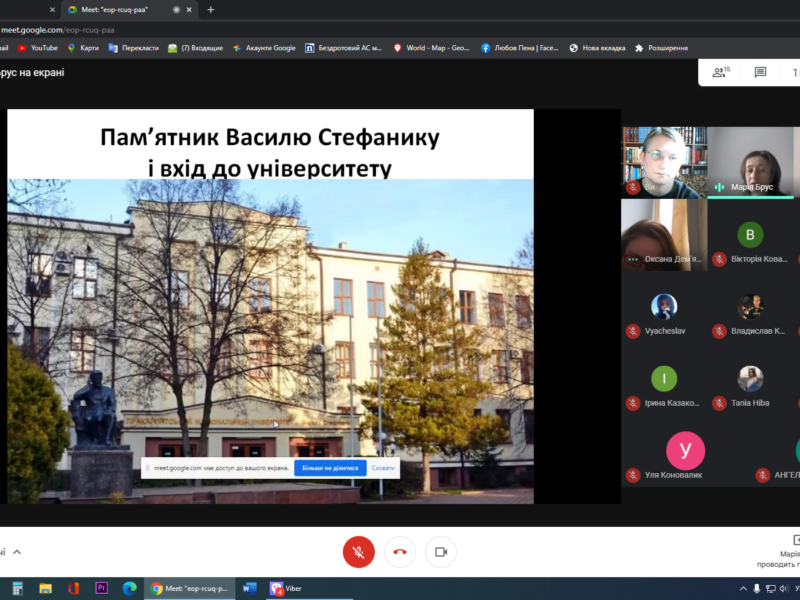Select Марія Брус video tile

752,163
